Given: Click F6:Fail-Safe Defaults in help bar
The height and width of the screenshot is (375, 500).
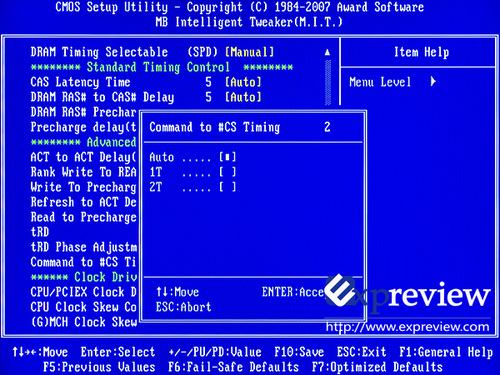Looking at the screenshot, I should click(233, 367).
